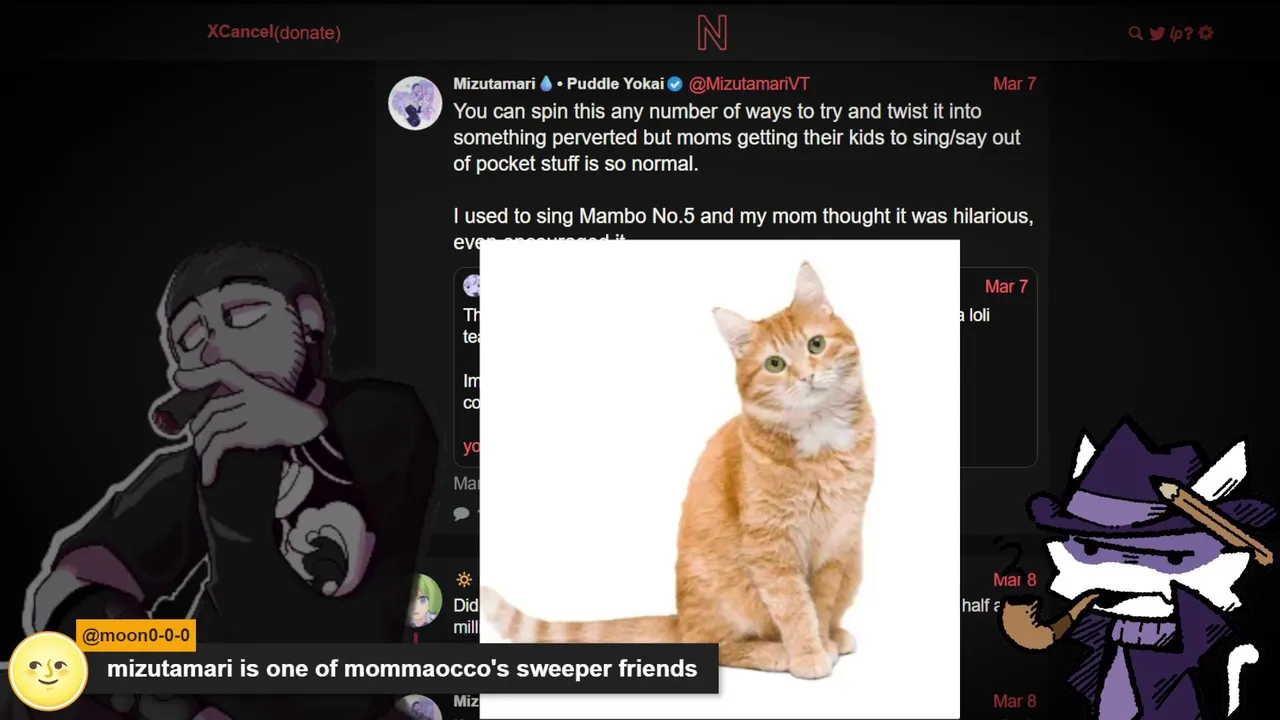Click the reply speech bubble icon under tweet

click(461, 513)
